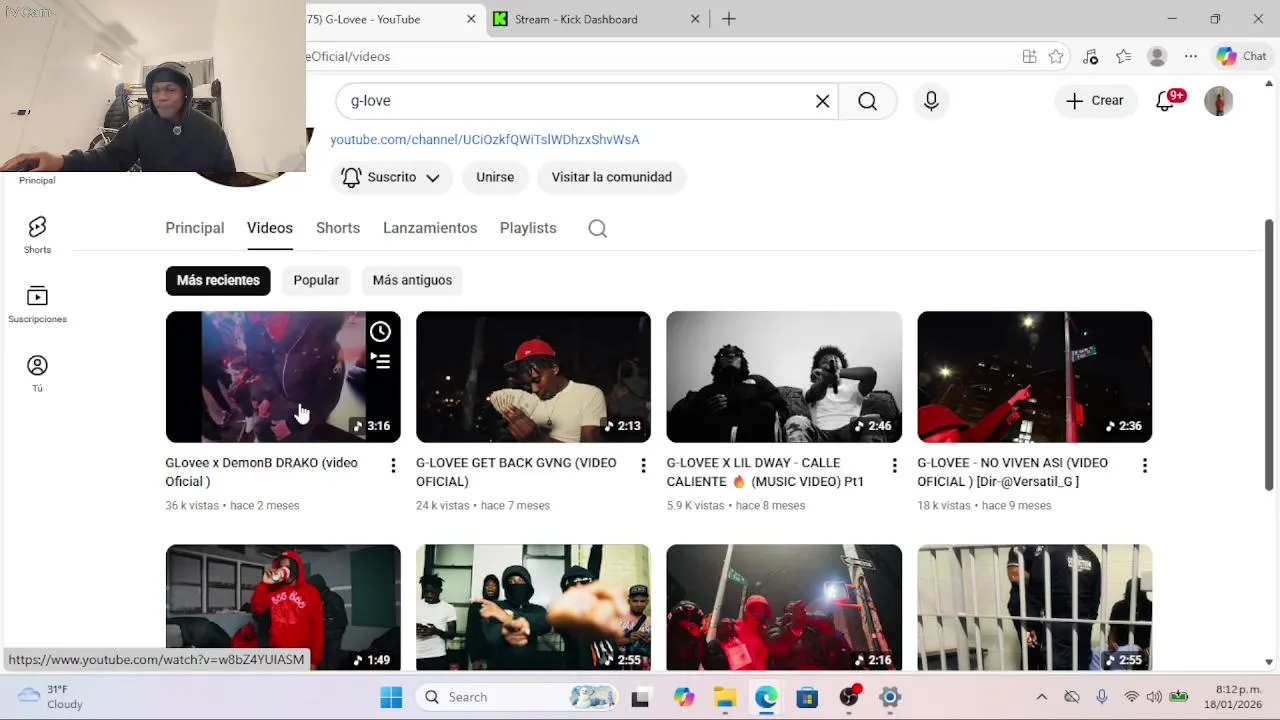This screenshot has width=1280, height=720.
Task: Open G-LOVEE X LIL DWAY title
Action: (765, 472)
